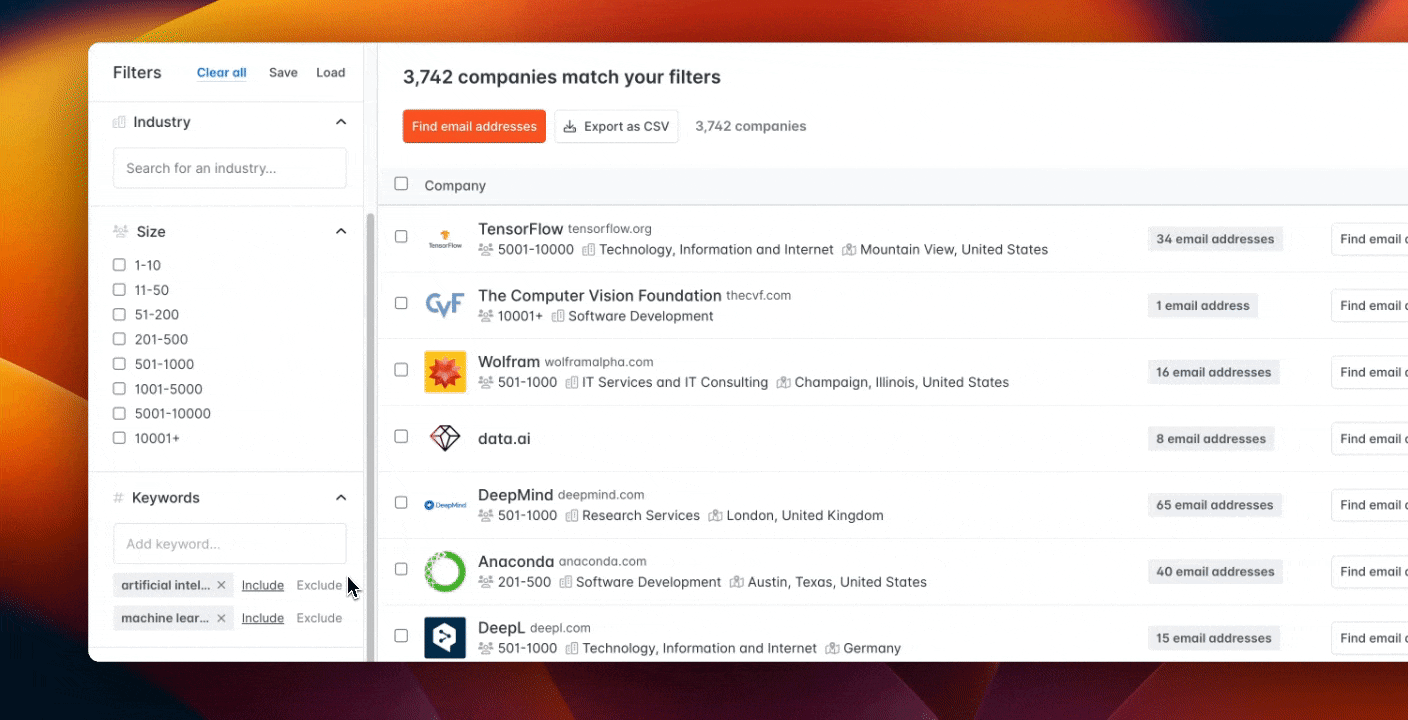
Task: Open the TensorFlow company name
Action: tap(521, 229)
